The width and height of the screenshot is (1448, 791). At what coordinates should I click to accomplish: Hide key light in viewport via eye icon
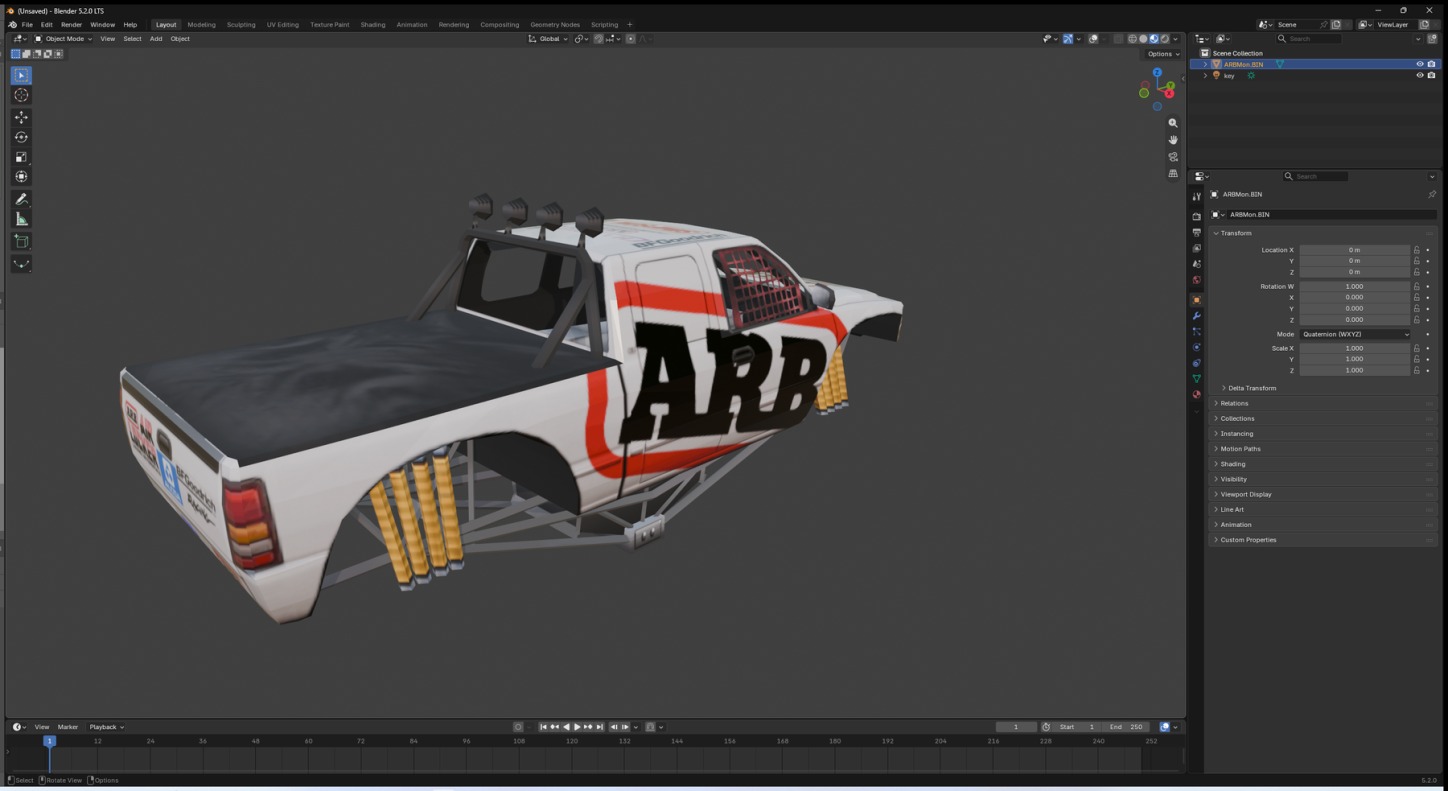point(1419,75)
